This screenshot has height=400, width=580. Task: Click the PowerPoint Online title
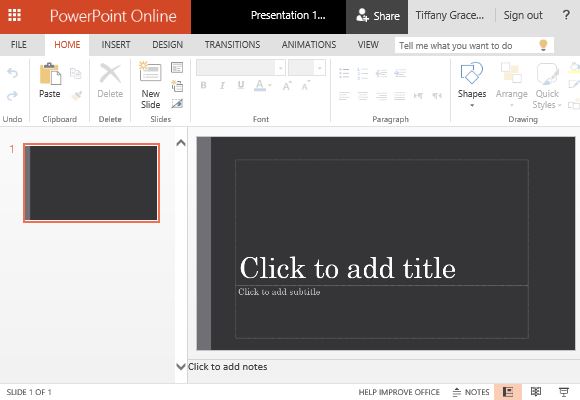click(113, 16)
